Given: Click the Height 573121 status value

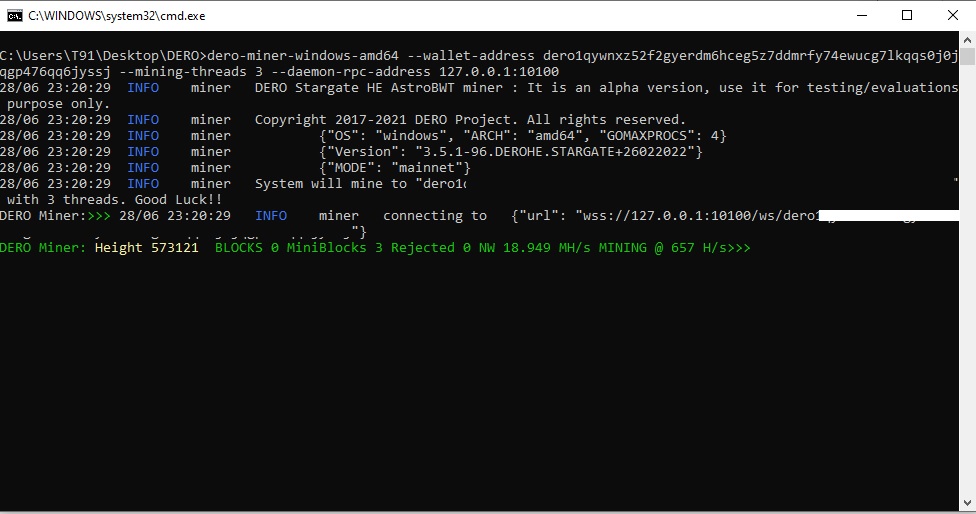Looking at the screenshot, I should coord(146,248).
